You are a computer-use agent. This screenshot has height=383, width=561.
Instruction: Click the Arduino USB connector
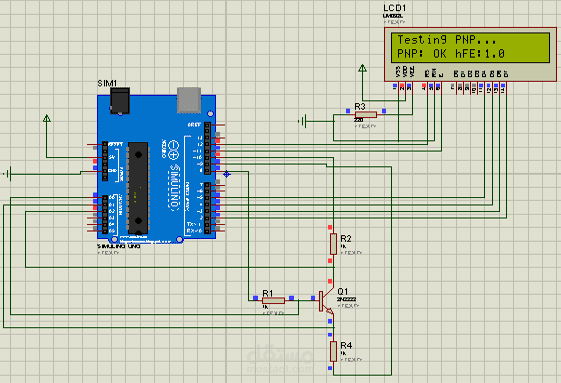tap(189, 99)
